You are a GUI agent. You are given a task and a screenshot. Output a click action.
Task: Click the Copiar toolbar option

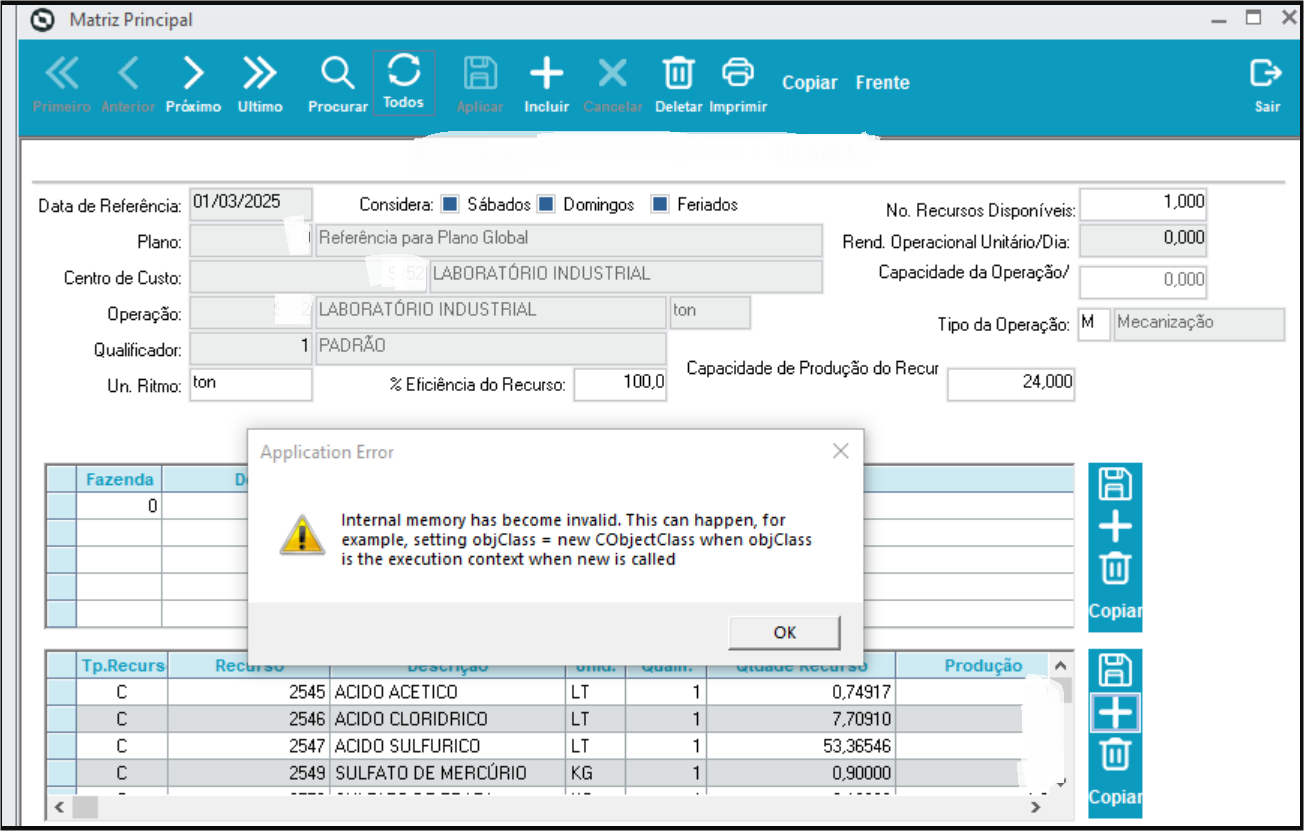[809, 83]
